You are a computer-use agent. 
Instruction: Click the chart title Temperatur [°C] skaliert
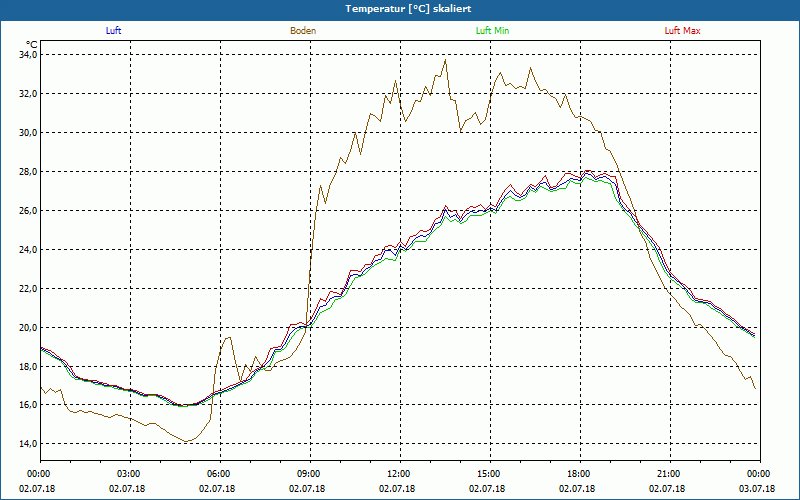tap(408, 9)
